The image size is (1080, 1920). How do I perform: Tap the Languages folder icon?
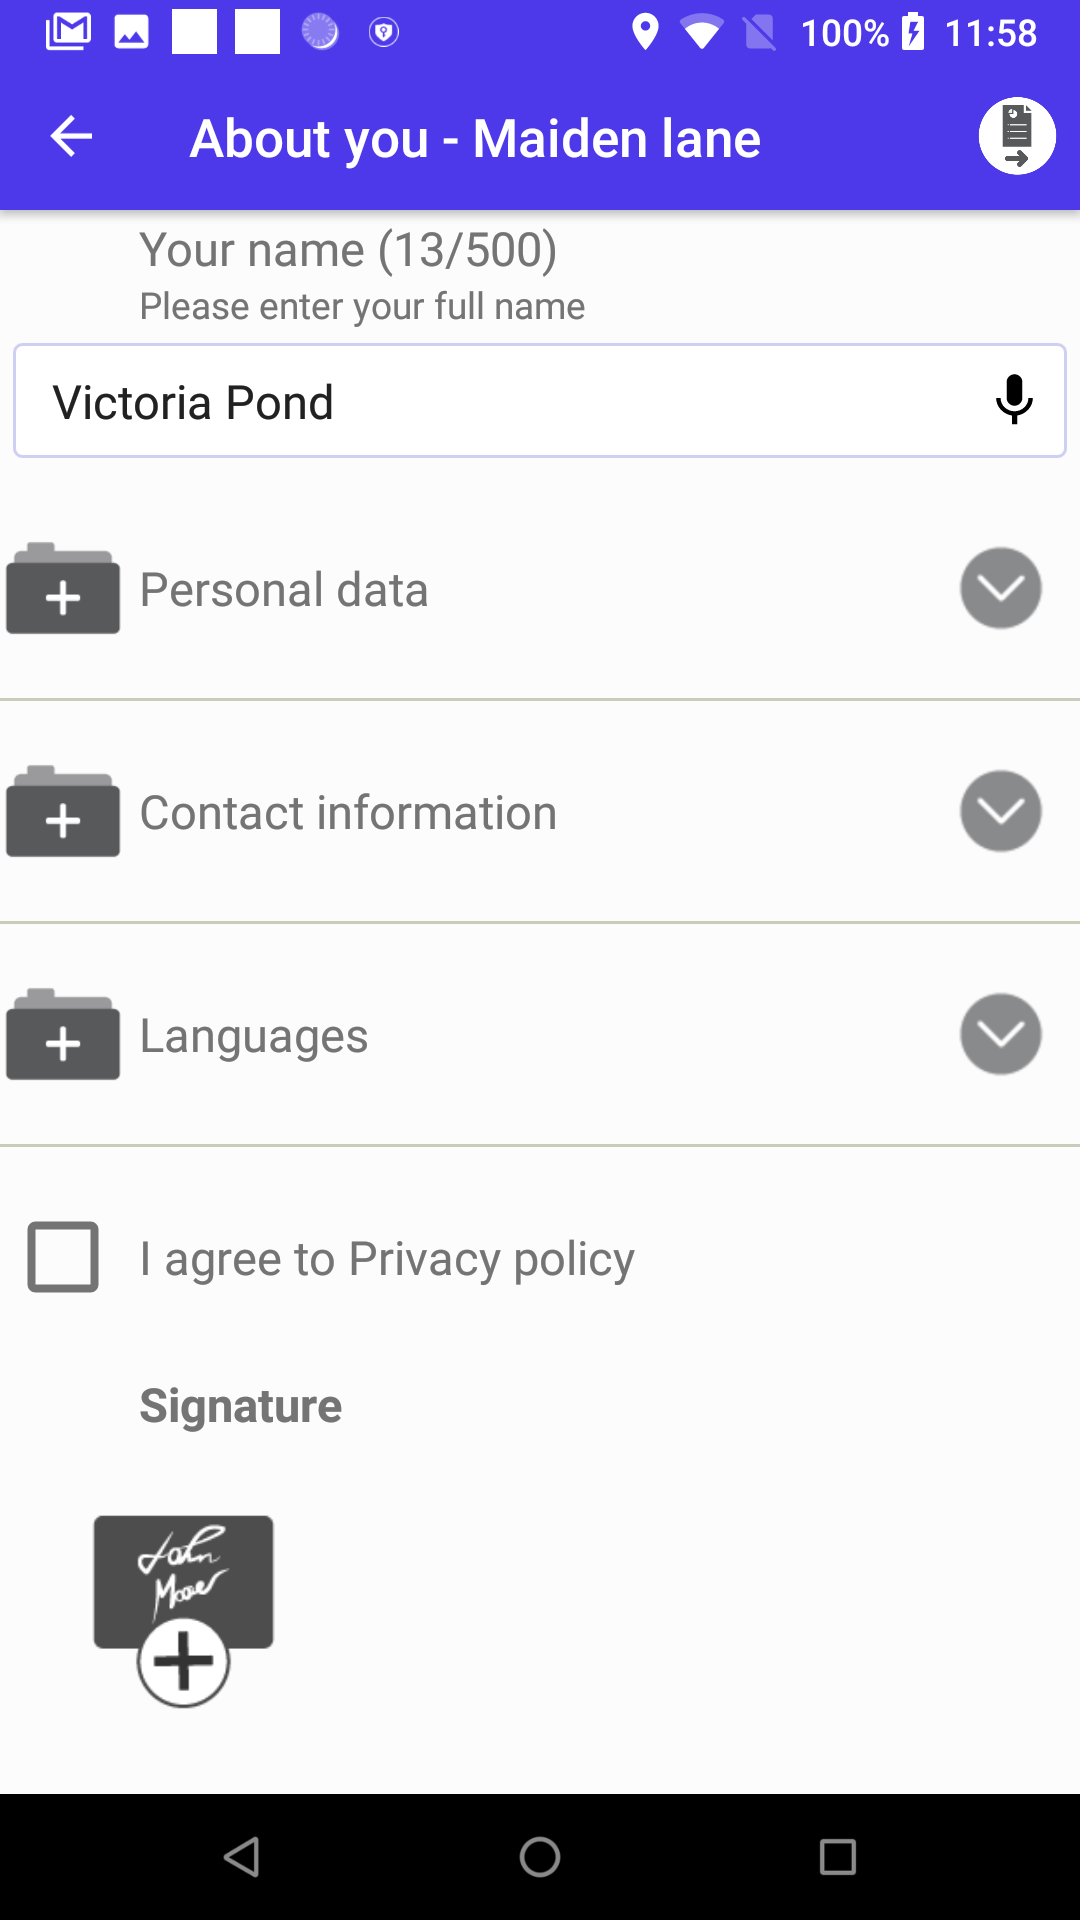pyautogui.click(x=63, y=1035)
